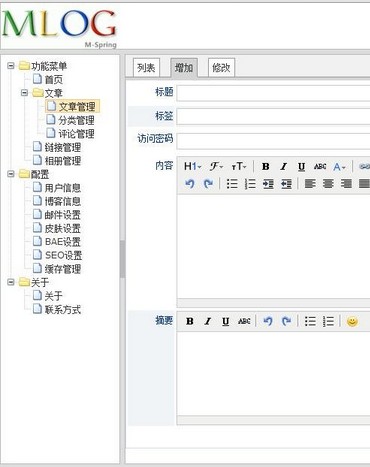Center align content text
Image resolution: width=370 pixels, height=467 pixels.
(328, 184)
